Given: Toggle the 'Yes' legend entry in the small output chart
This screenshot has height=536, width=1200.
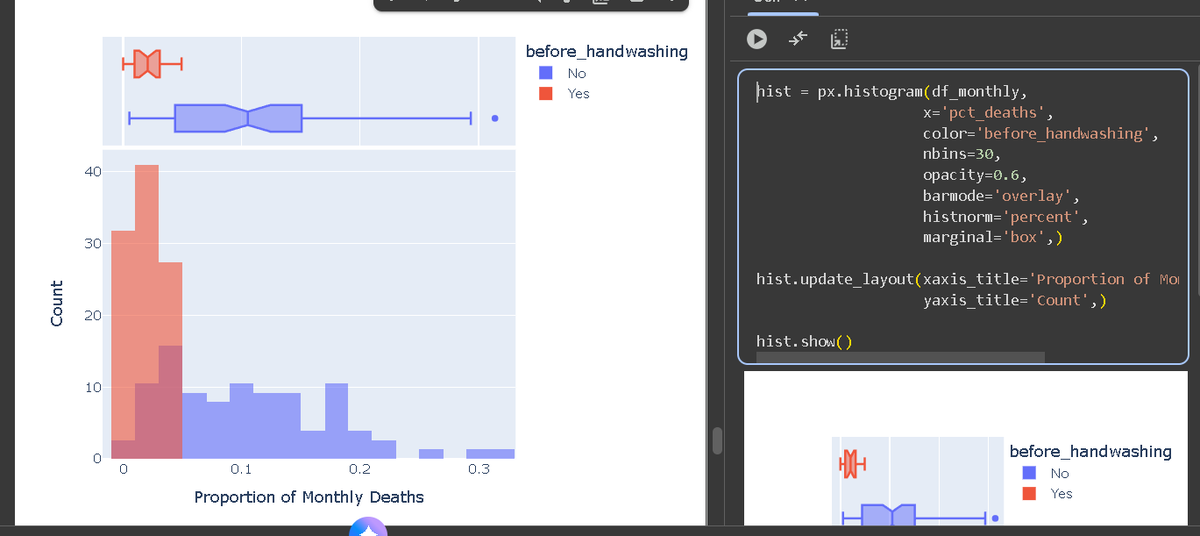Looking at the screenshot, I should click(x=1048, y=493).
